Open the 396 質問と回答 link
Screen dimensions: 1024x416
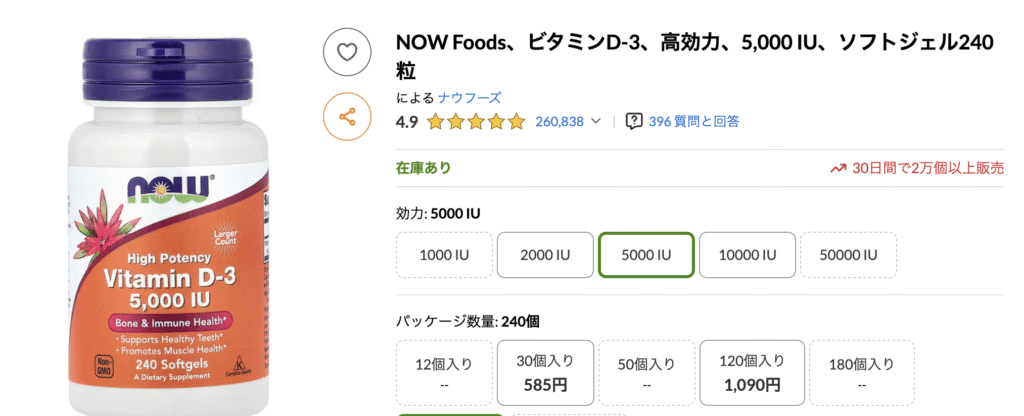pos(694,122)
